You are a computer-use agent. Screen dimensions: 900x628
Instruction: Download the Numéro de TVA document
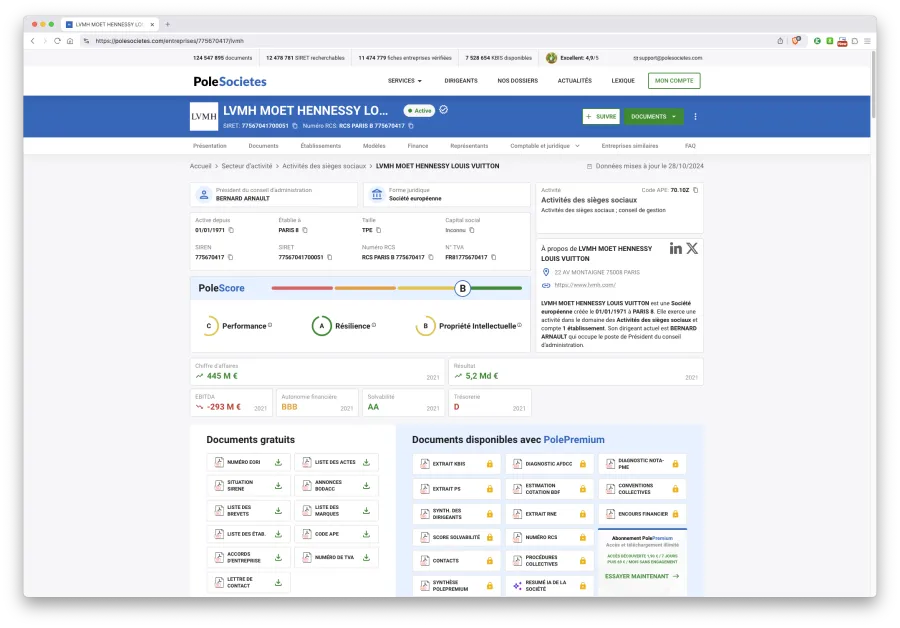366,557
